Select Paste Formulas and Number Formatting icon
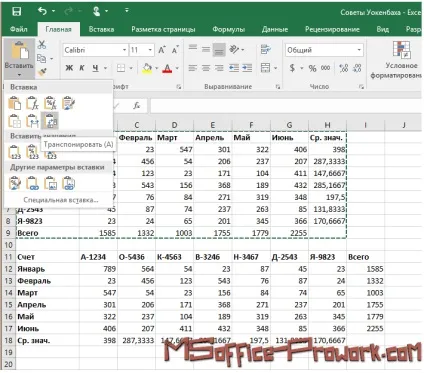424x373 pixels. pos(50,103)
